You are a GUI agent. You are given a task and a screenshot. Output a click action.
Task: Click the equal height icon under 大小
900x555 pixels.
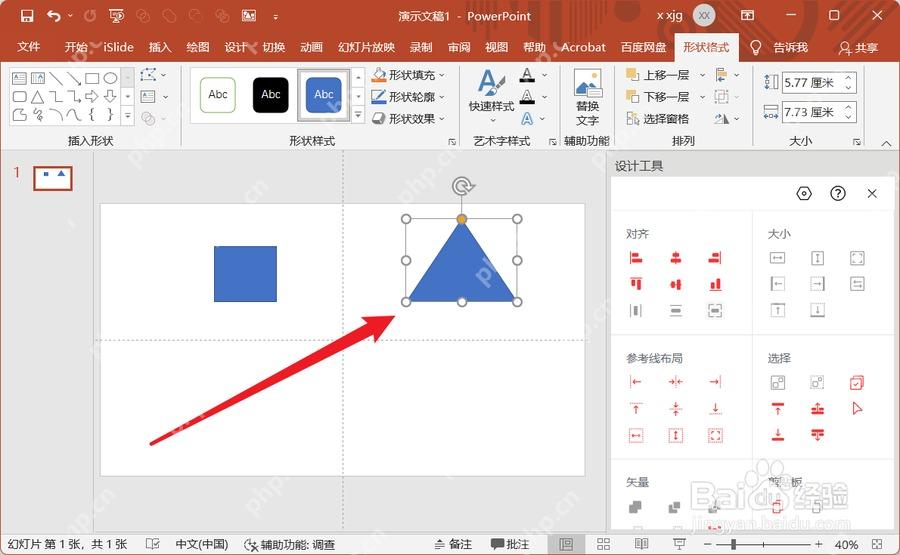(x=817, y=258)
